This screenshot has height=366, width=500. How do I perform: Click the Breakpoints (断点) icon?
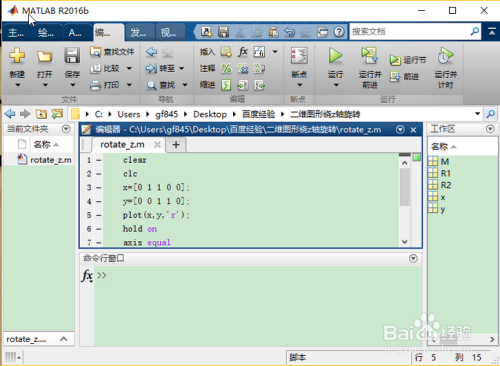click(299, 56)
